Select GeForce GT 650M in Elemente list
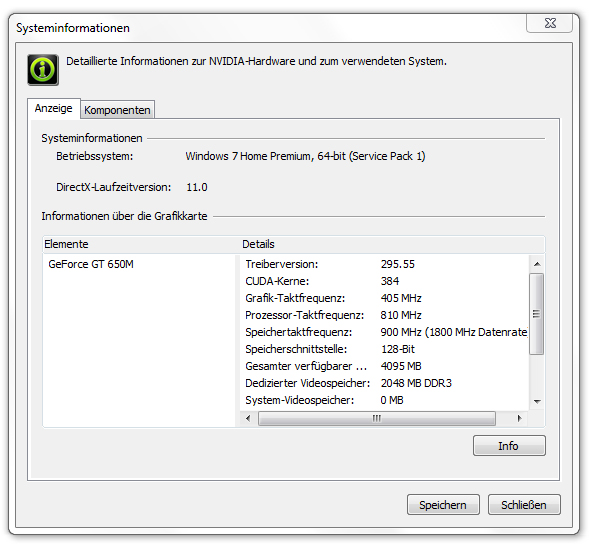Viewport: 589px width, 545px height. (x=91, y=264)
